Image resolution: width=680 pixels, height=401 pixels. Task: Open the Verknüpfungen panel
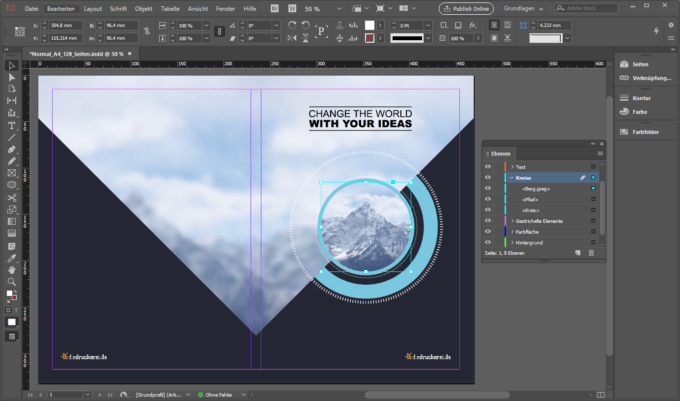coord(645,78)
